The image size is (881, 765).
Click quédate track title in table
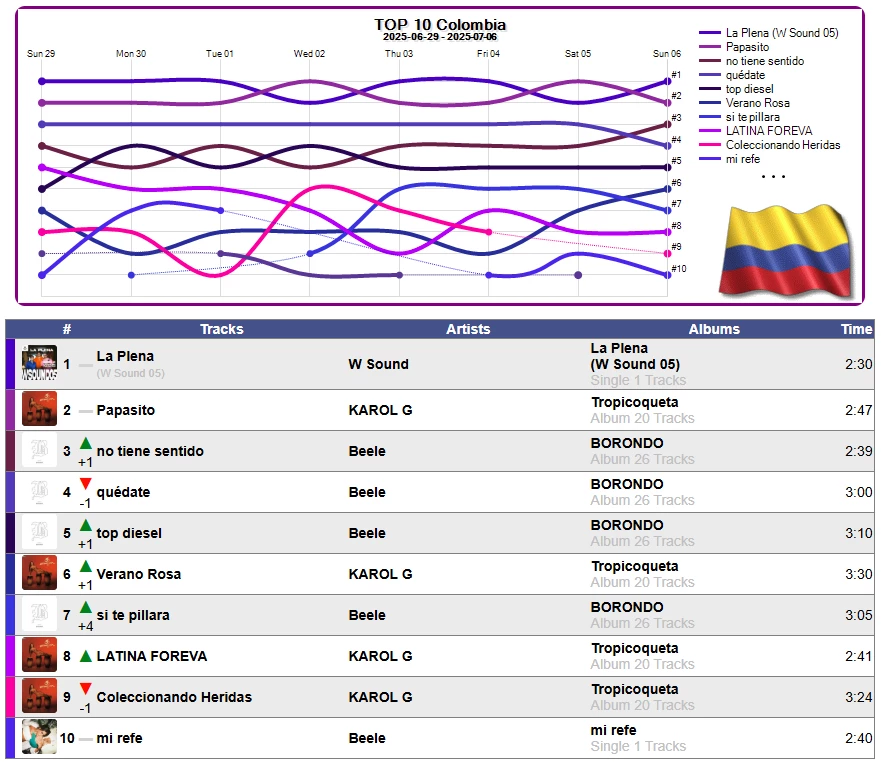click(124, 492)
